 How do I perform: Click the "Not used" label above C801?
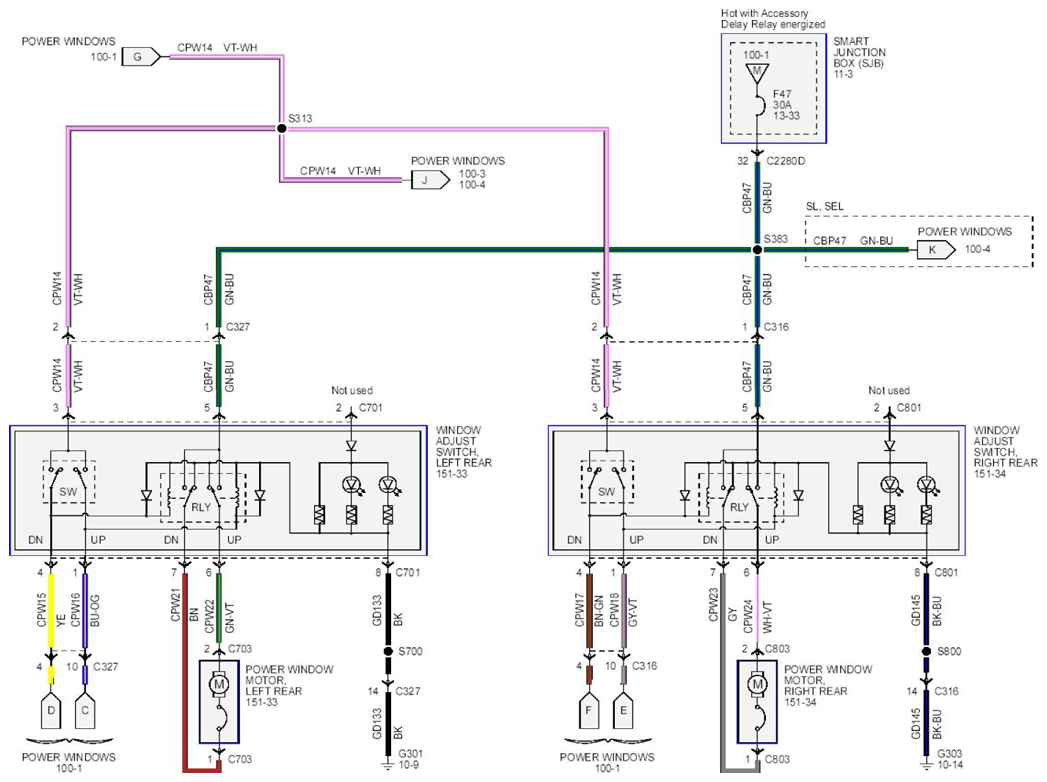point(889,390)
